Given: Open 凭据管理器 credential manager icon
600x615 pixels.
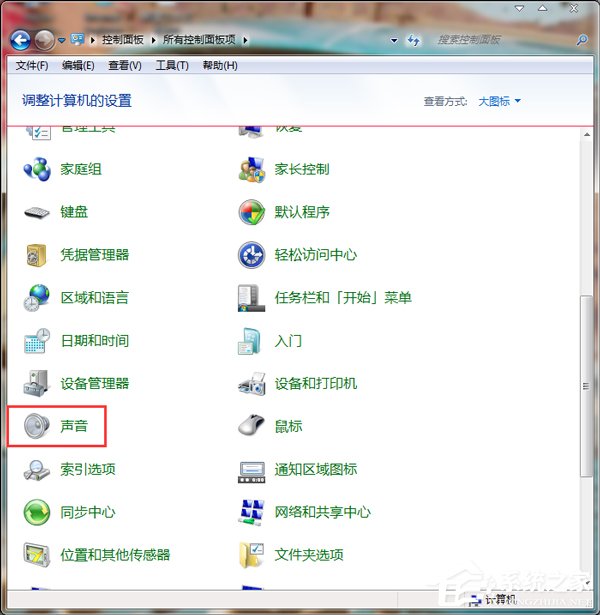Looking at the screenshot, I should coord(37,255).
